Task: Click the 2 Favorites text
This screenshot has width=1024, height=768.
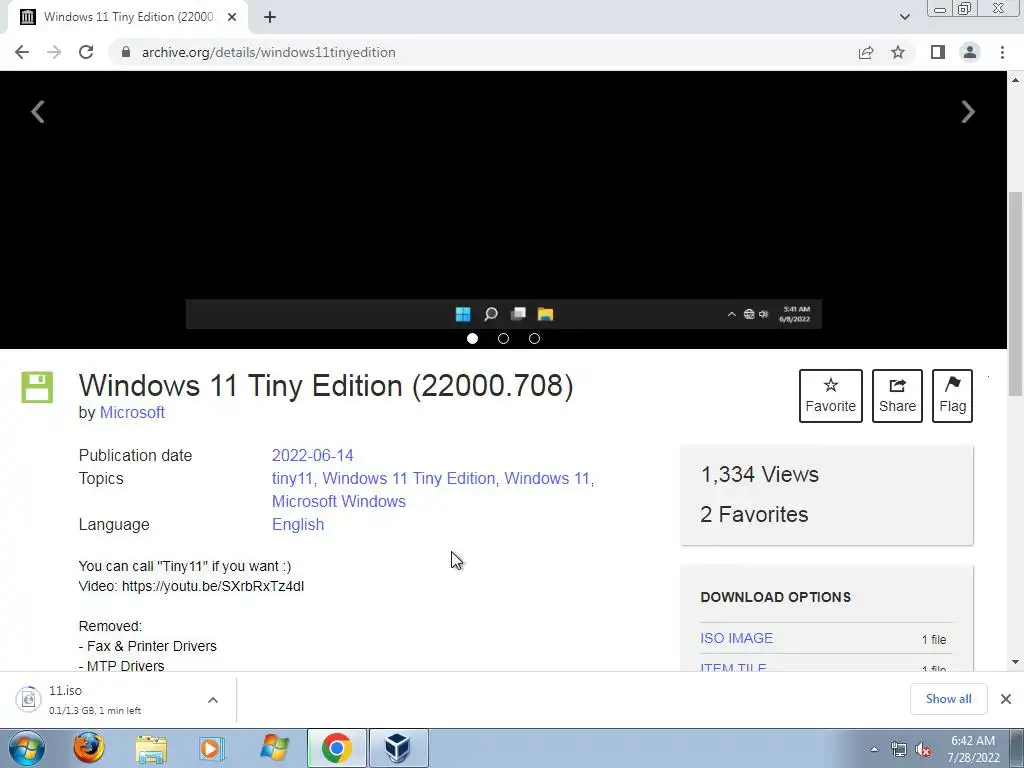Action: (754, 515)
